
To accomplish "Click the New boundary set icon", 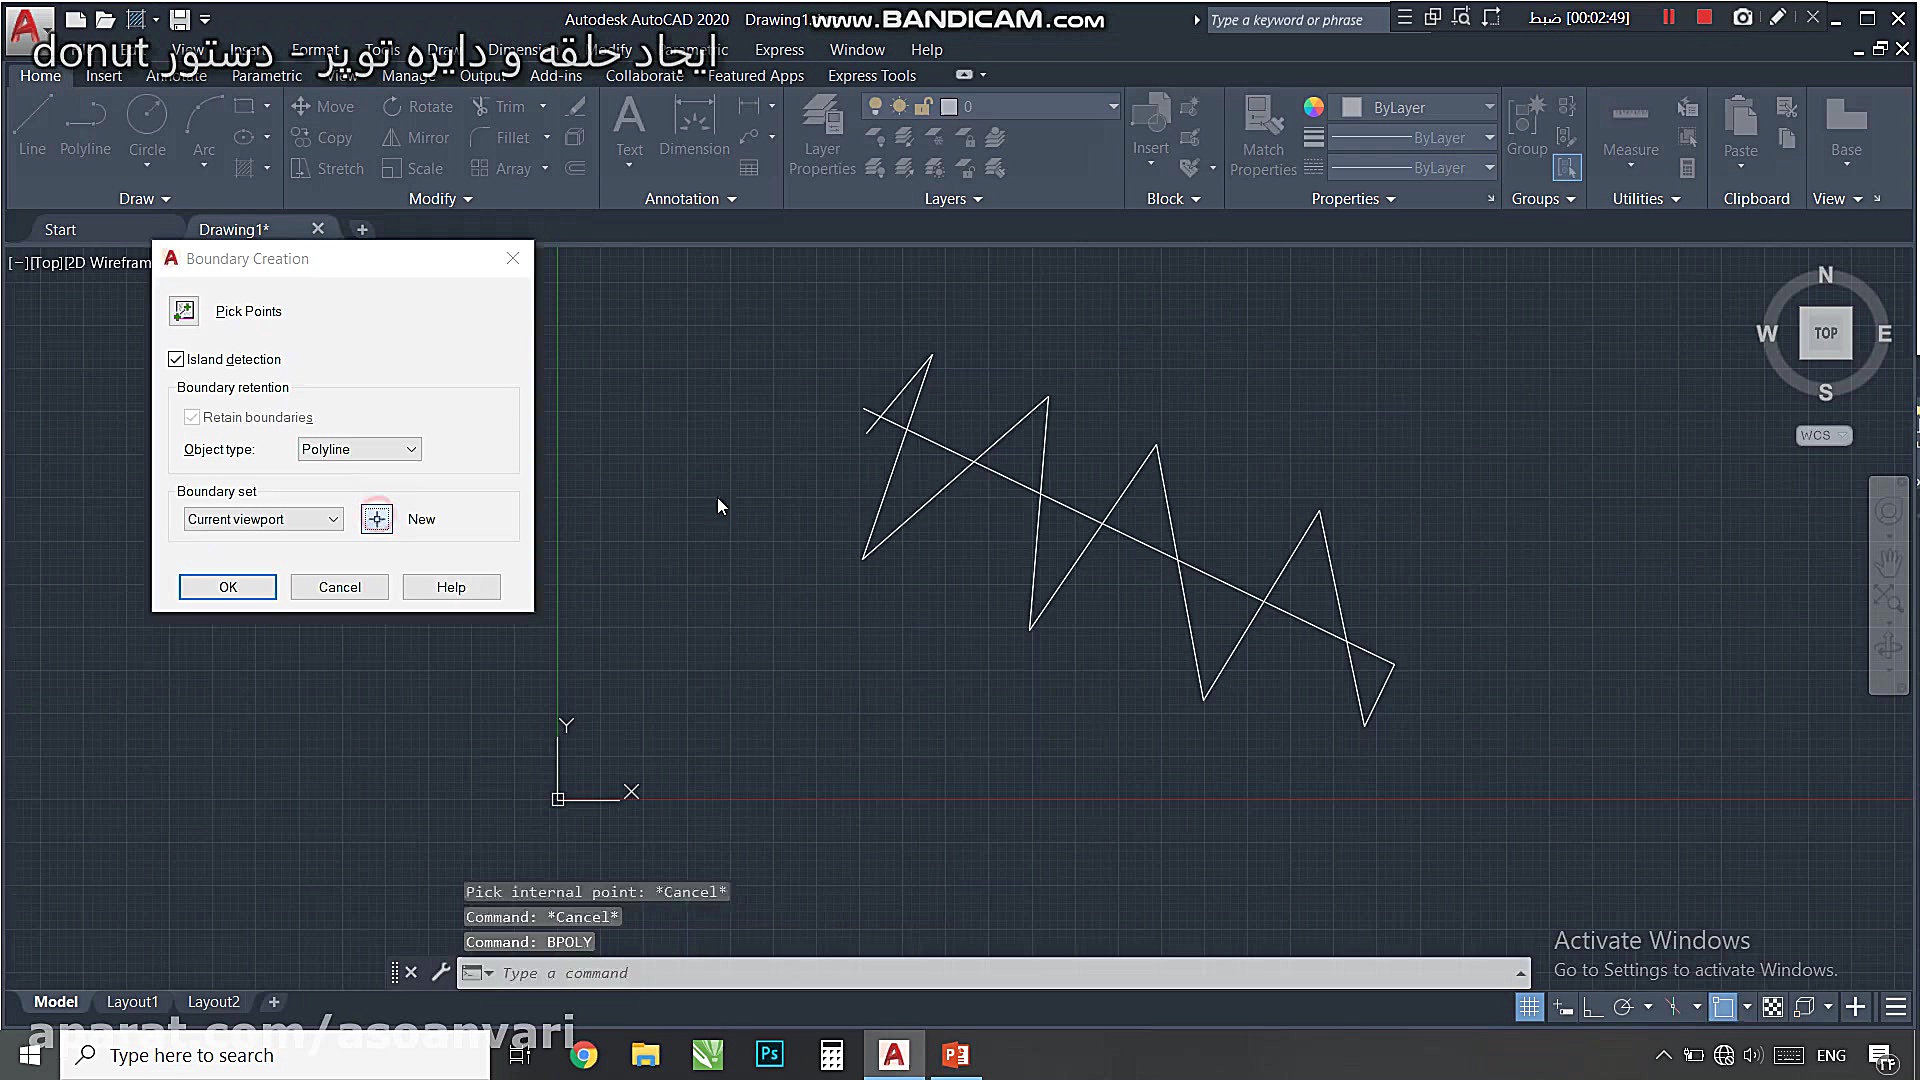I will pyautogui.click(x=377, y=519).
